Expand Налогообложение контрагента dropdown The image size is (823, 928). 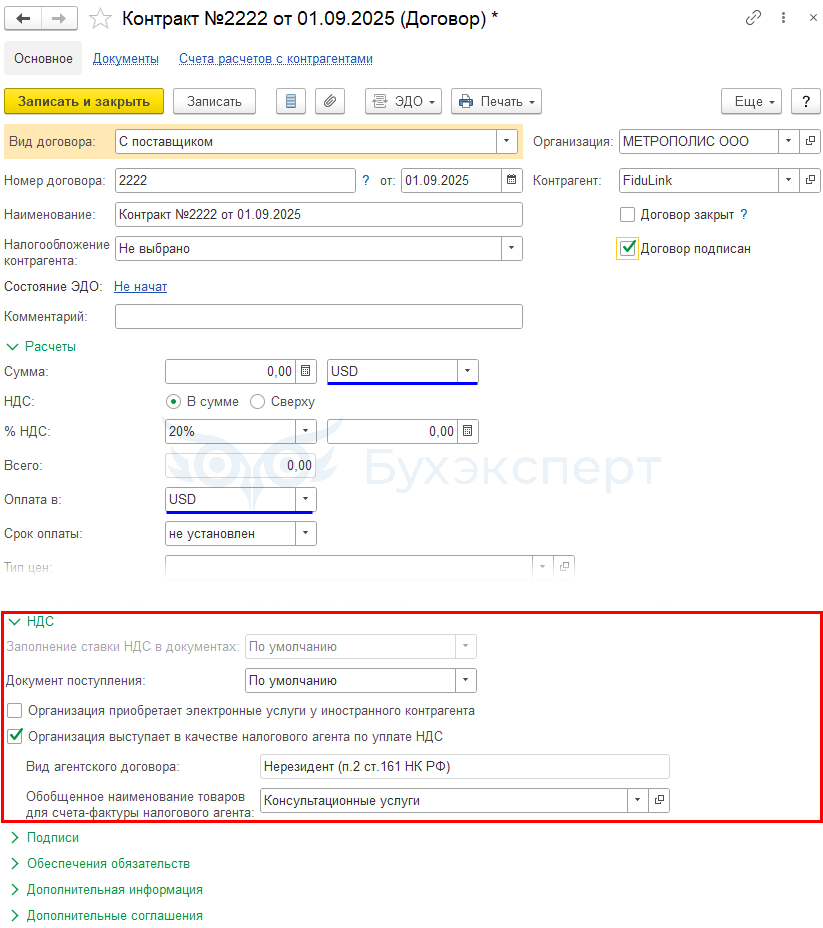tap(511, 248)
